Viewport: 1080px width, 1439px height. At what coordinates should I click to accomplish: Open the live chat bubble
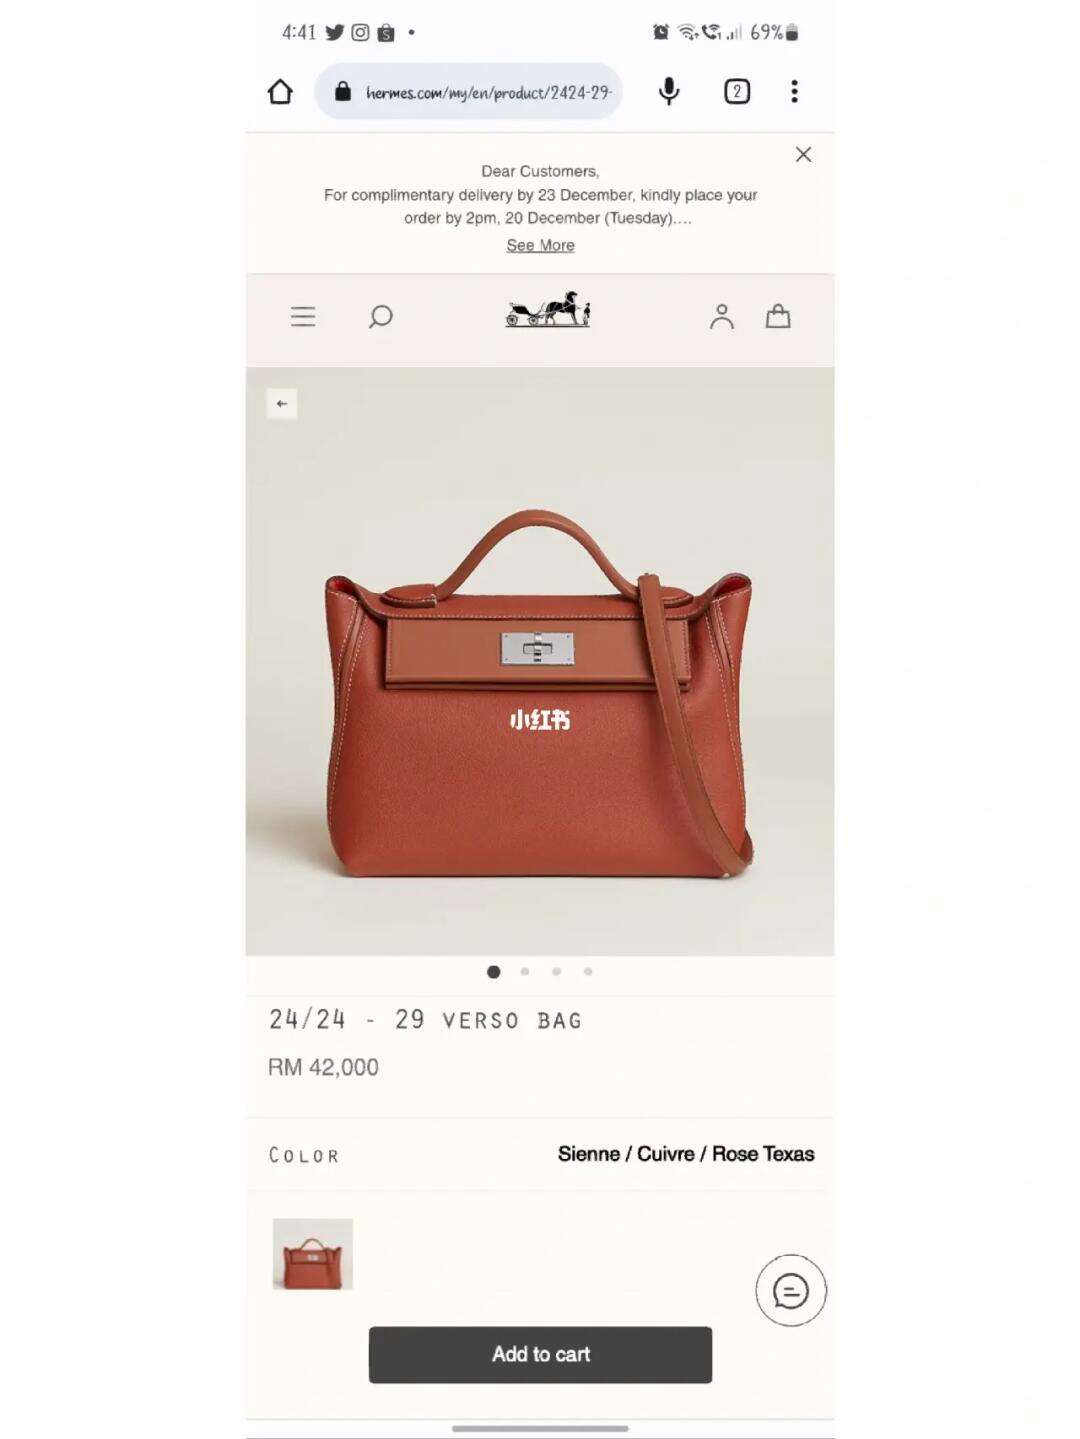pos(791,1291)
